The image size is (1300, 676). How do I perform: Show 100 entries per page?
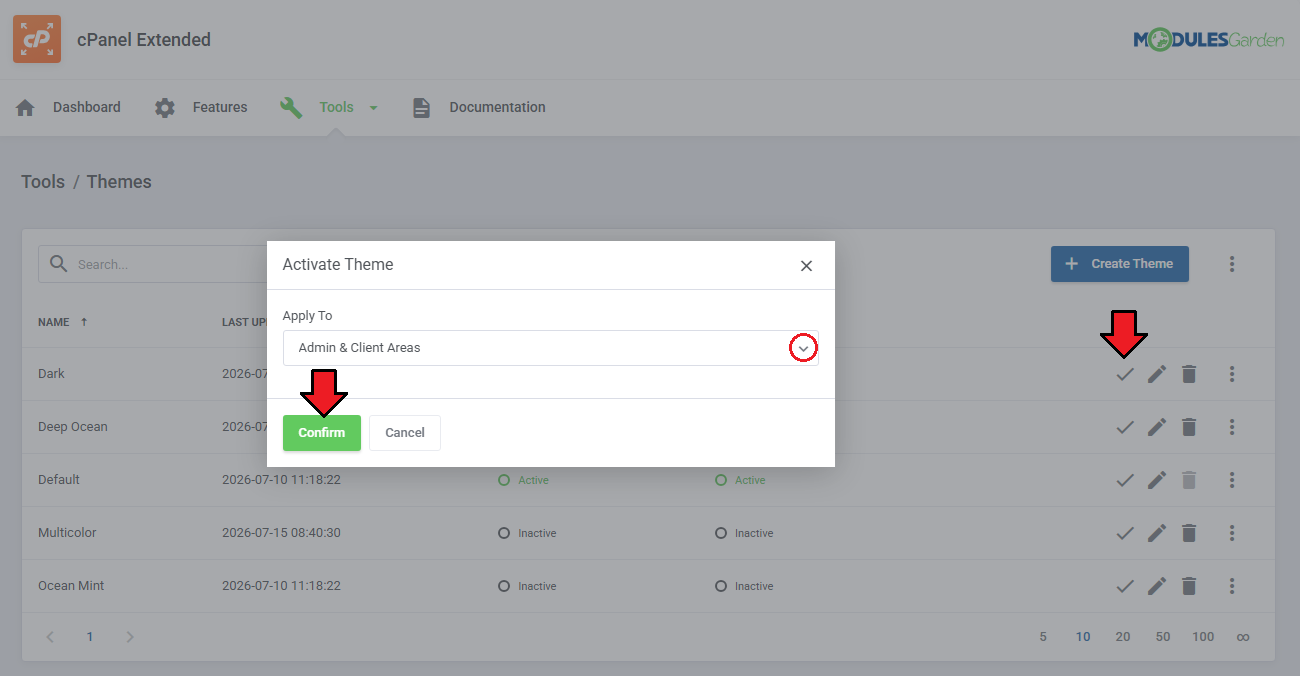[1203, 637]
